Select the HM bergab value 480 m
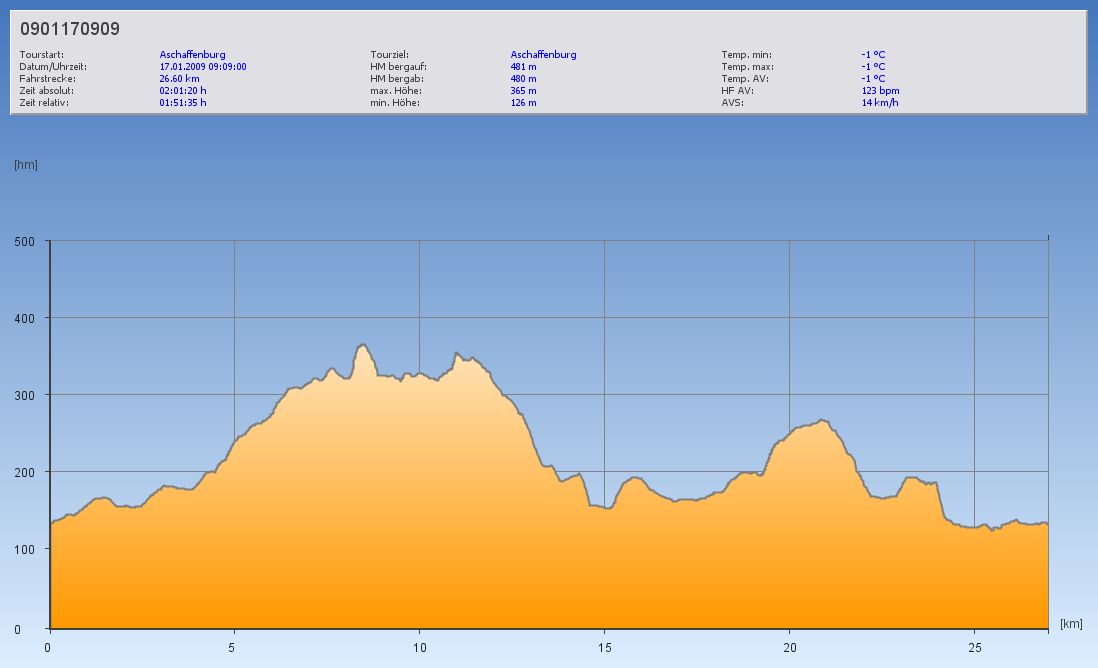The image size is (1098, 668). pos(523,79)
